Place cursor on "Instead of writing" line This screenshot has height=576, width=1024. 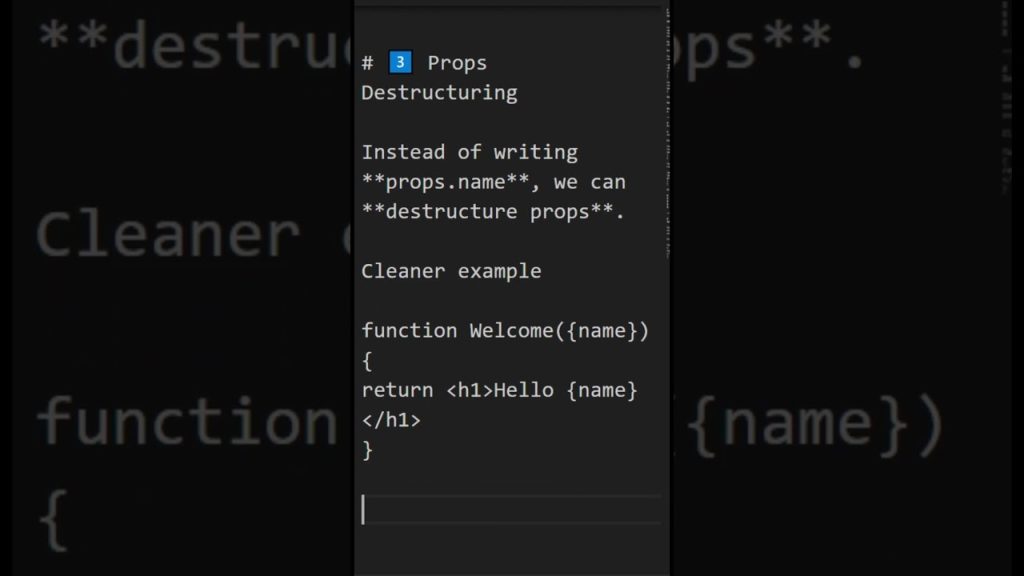coord(469,152)
